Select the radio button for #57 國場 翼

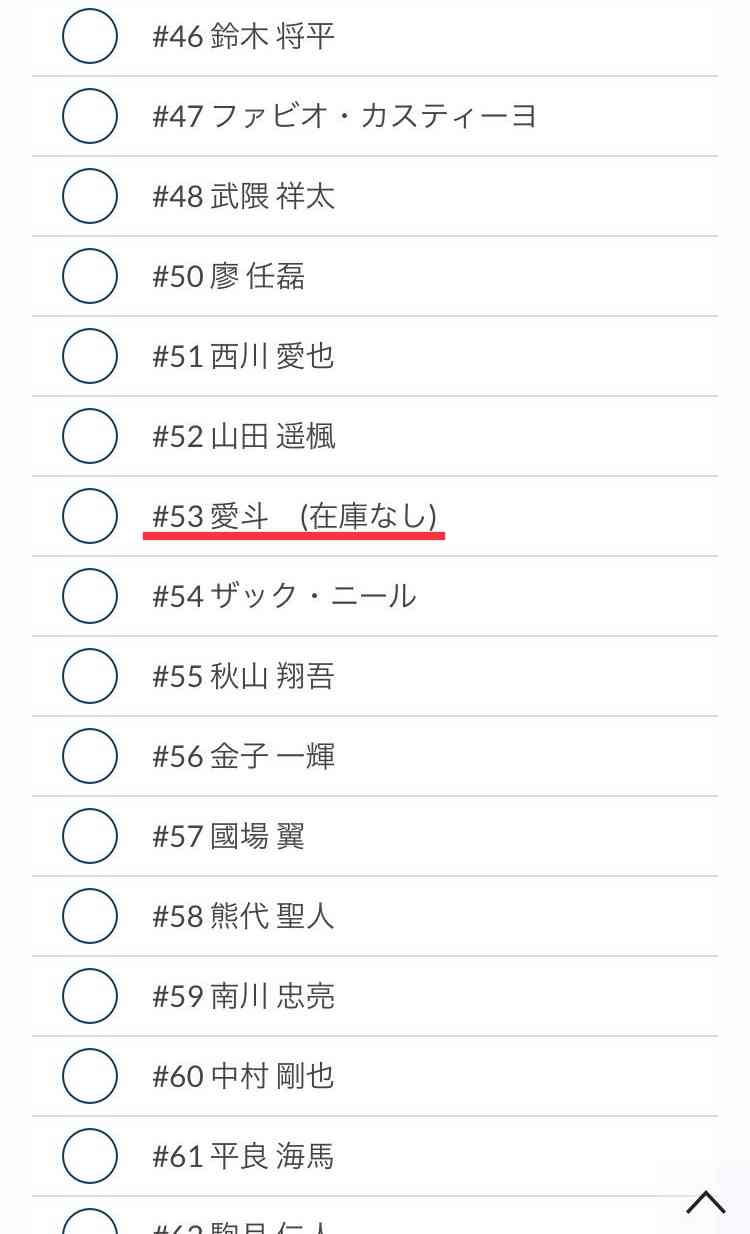88,836
